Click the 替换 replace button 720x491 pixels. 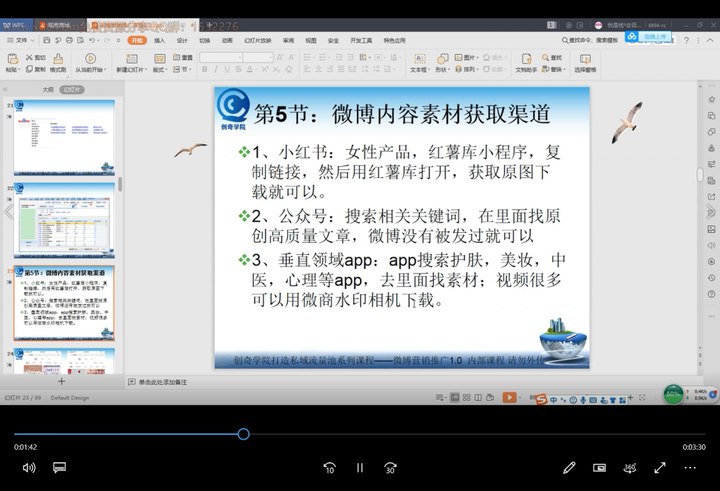(x=553, y=69)
